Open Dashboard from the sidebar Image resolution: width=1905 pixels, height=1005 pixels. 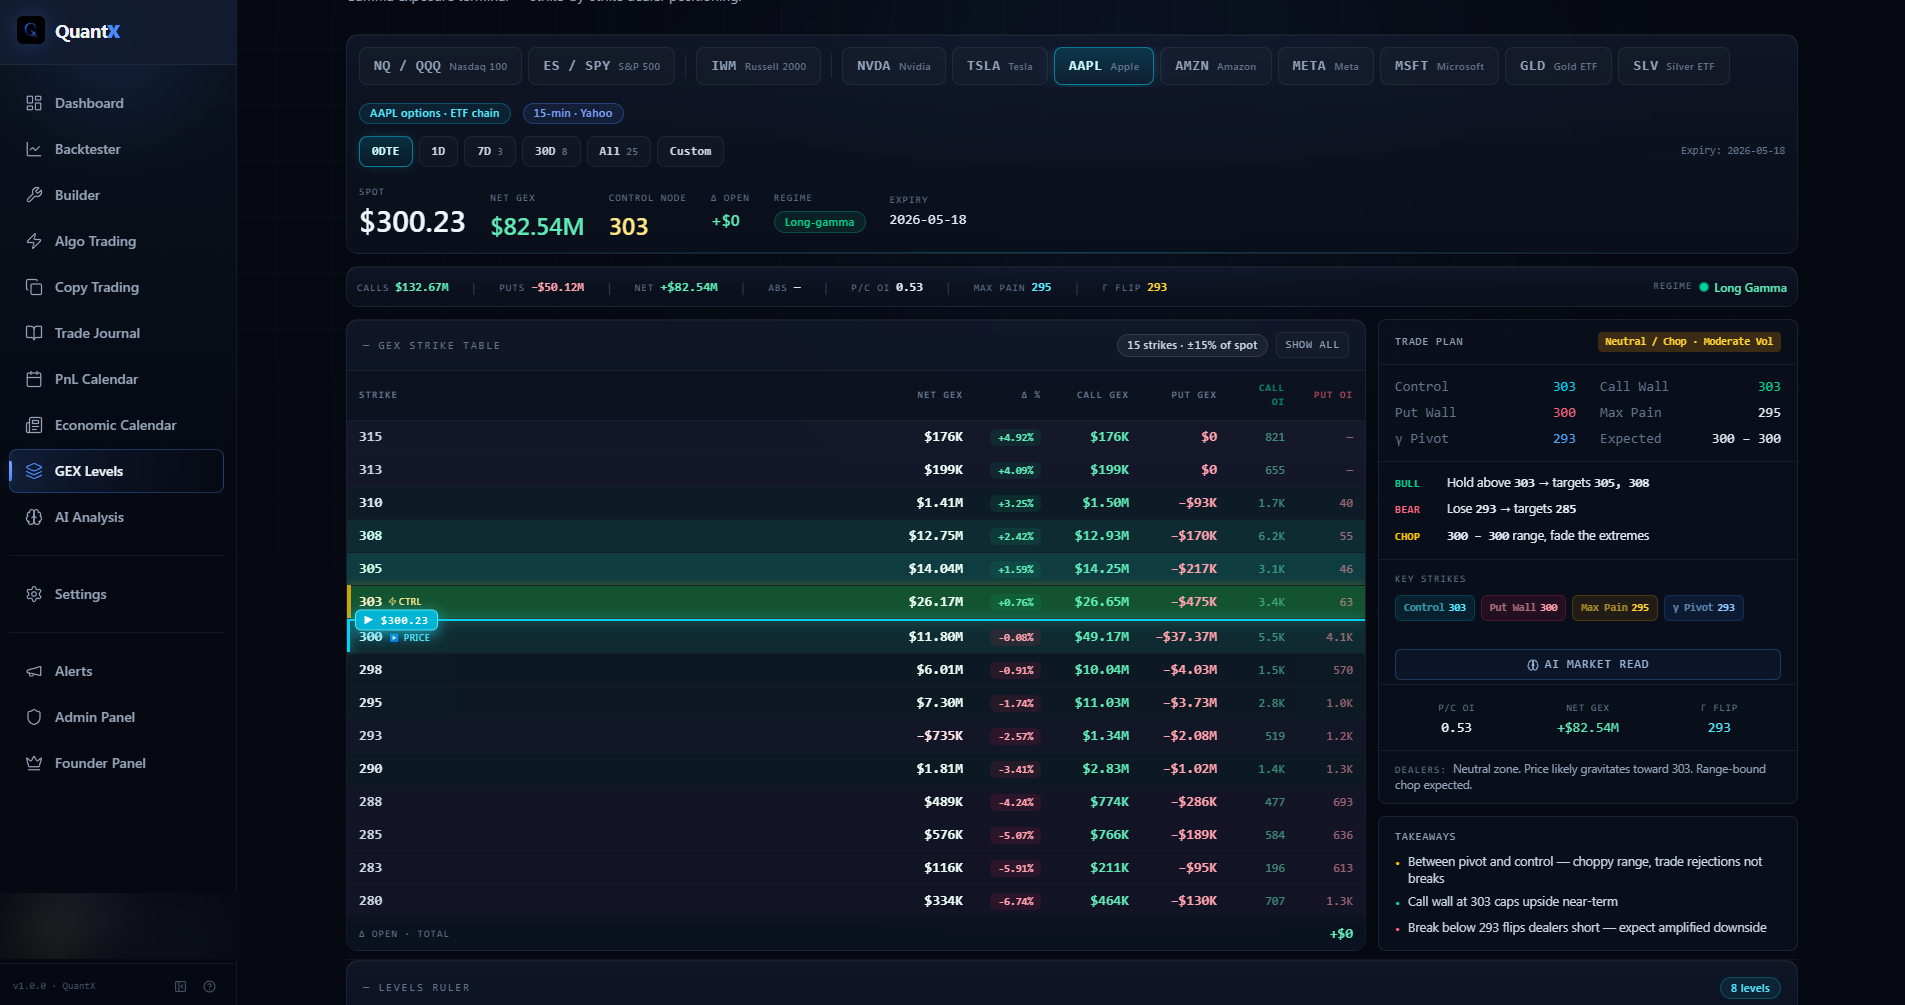(116, 103)
